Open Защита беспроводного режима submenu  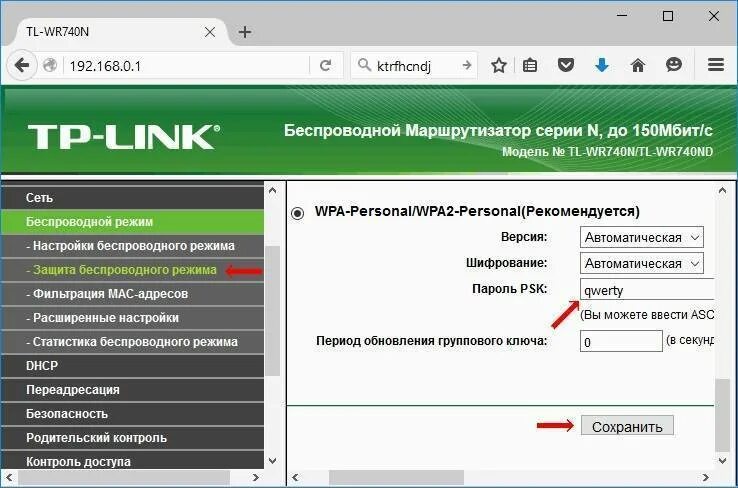pyautogui.click(x=132, y=270)
